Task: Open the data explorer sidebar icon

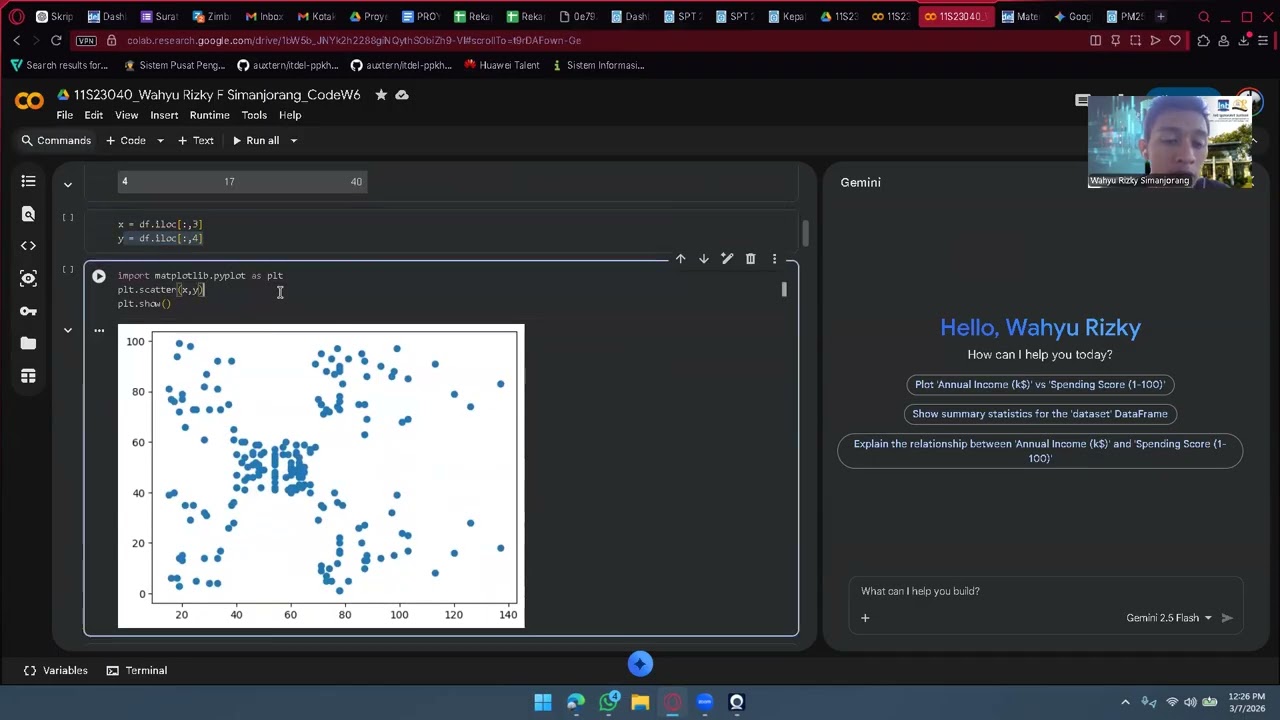Action: pos(28,279)
